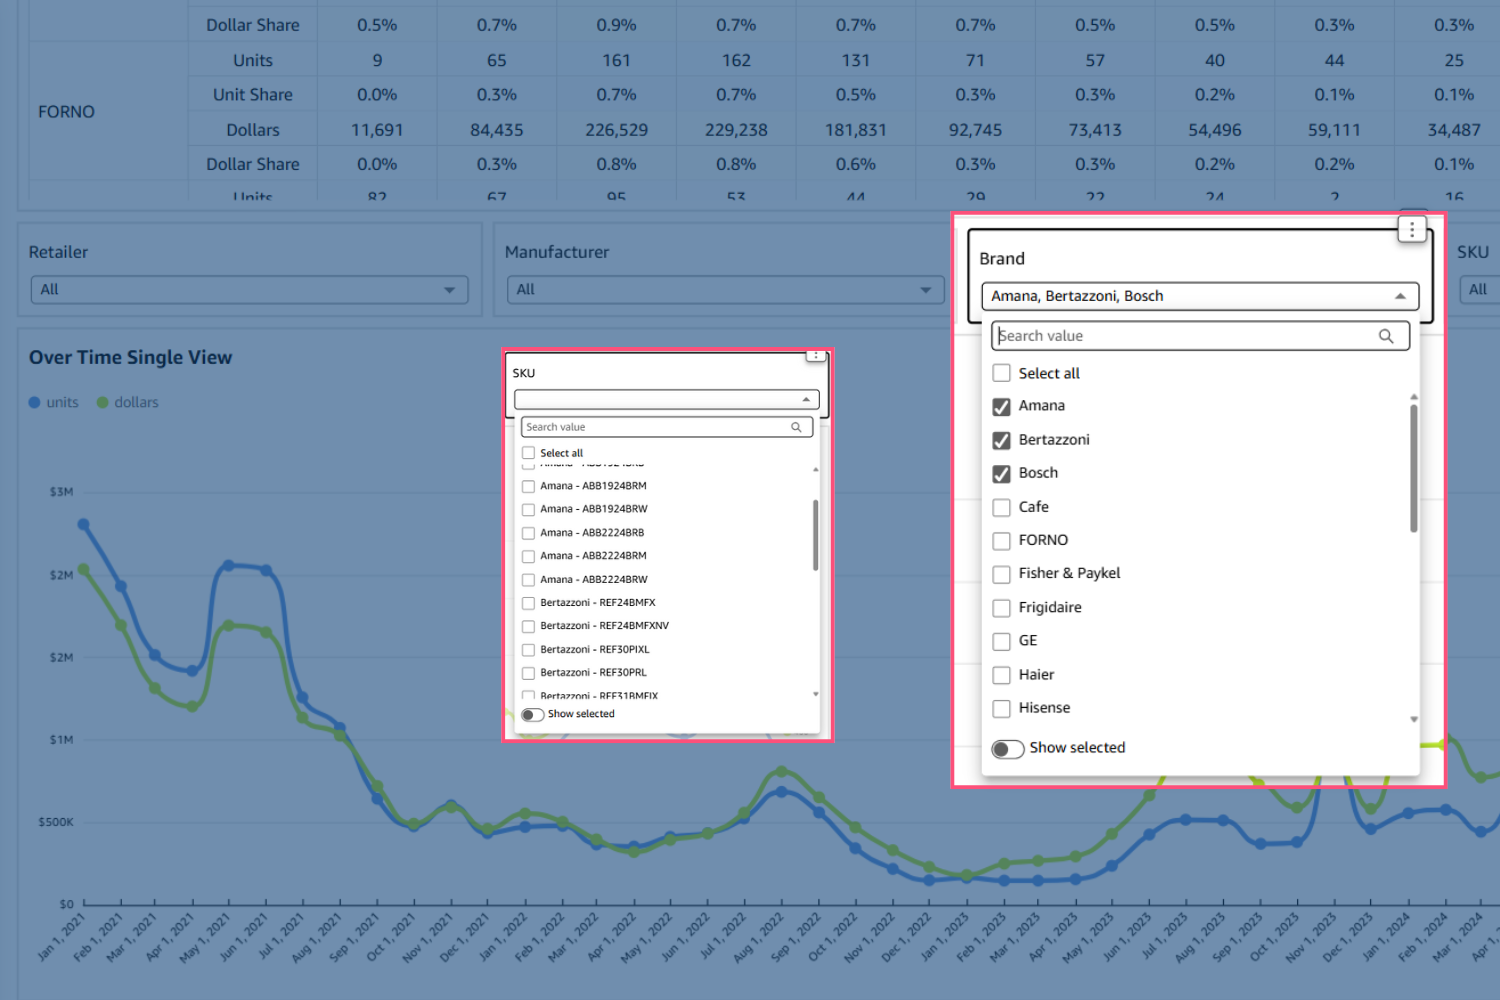Turn on Show selected in SKU panel
This screenshot has height=1000, width=1500.
532,715
